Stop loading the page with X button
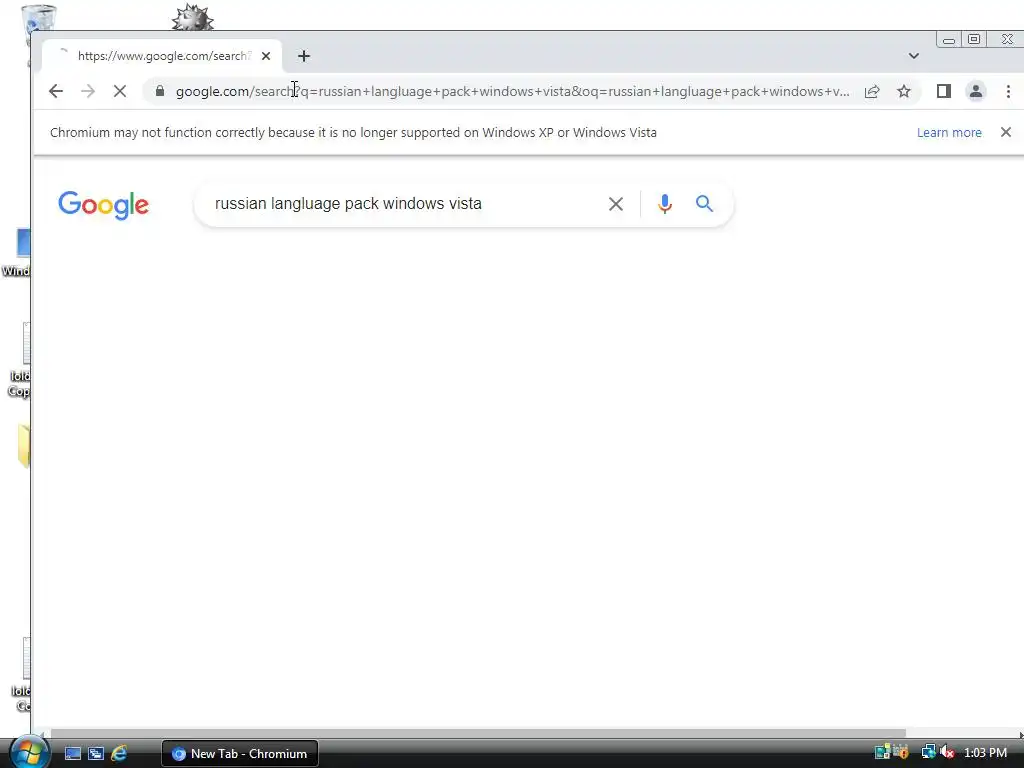 click(120, 91)
